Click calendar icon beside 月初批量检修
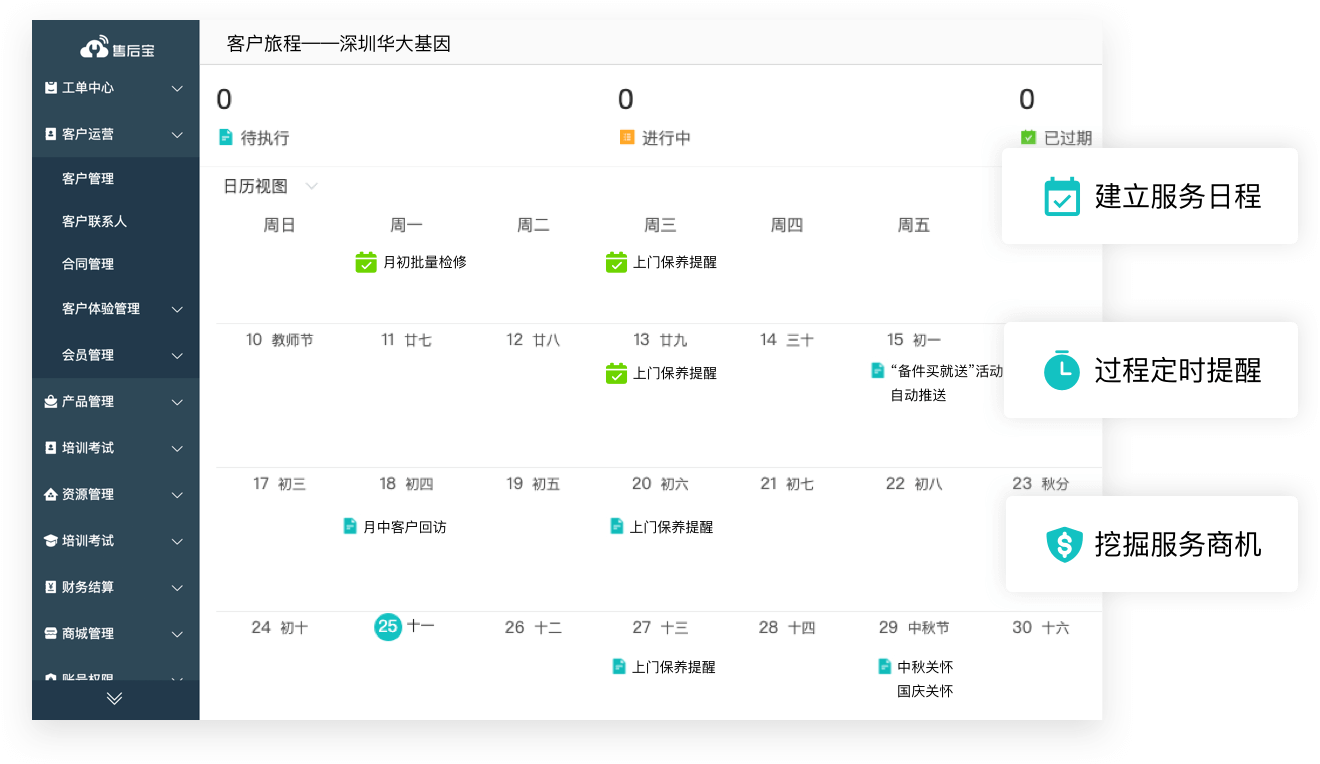The image size is (1320, 764). pyautogui.click(x=366, y=262)
